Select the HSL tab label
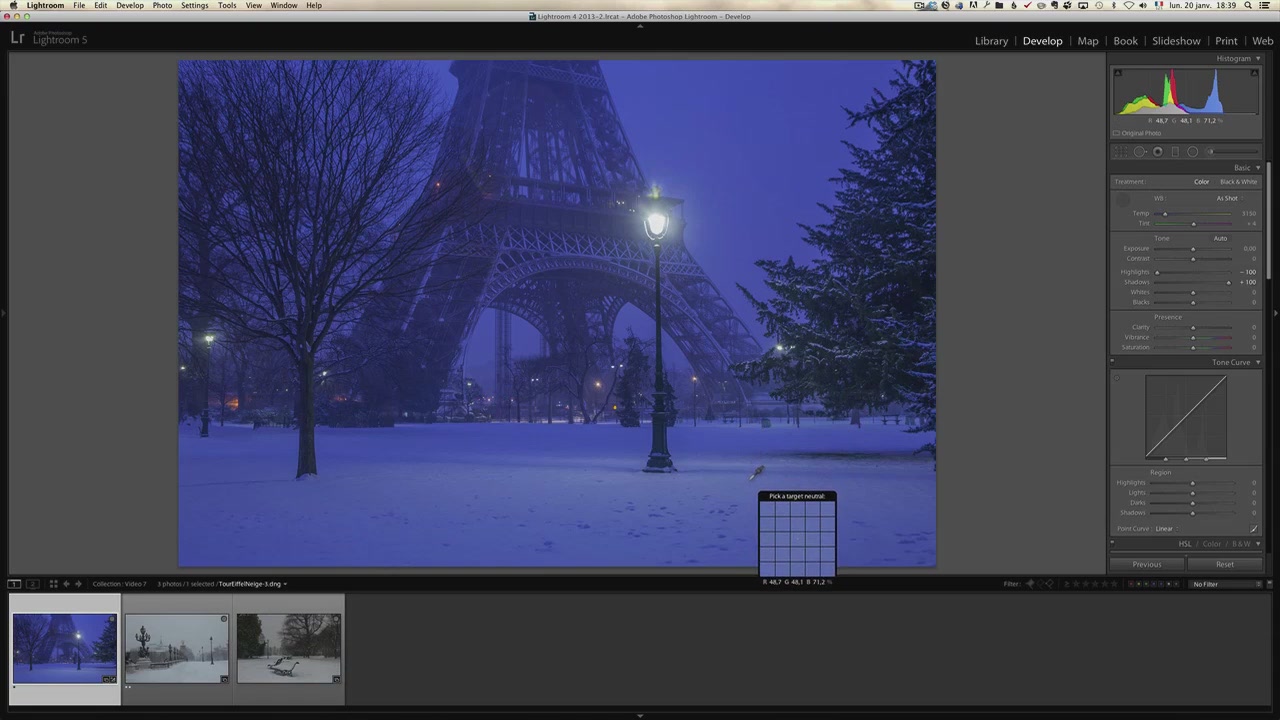1280x720 pixels. (1185, 544)
